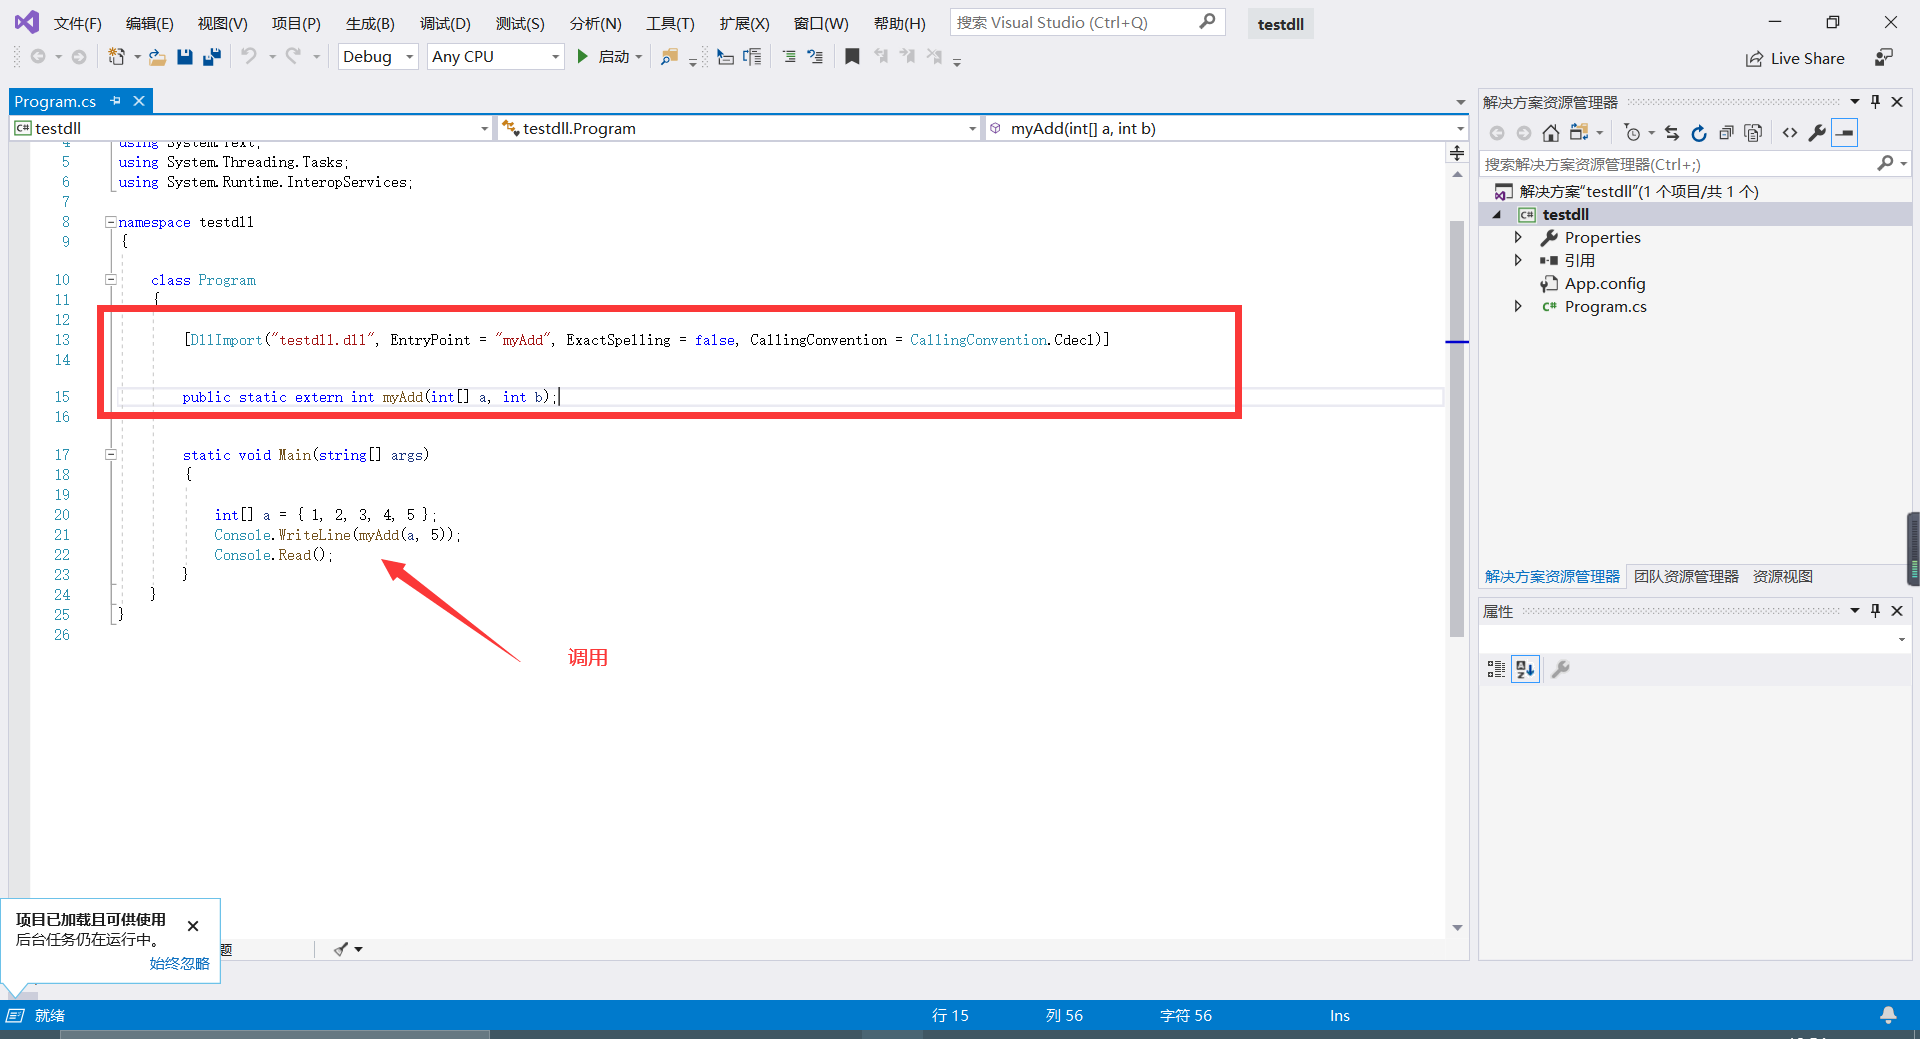Viewport: 1920px width, 1039px height.
Task: Click the Comment selected lines icon
Action: (789, 57)
